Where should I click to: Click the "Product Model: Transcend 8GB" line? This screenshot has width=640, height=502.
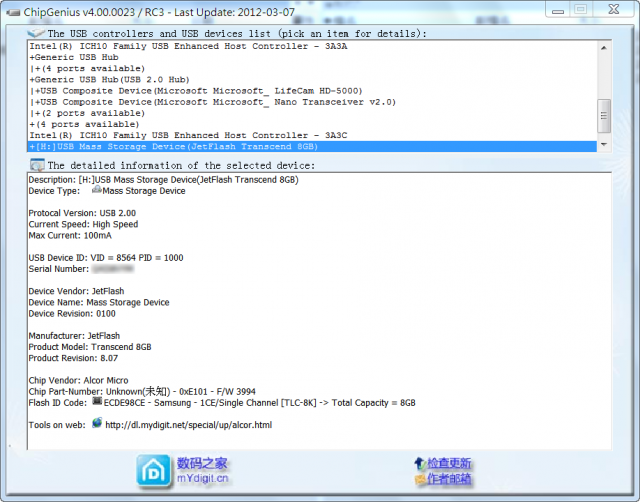pos(90,347)
